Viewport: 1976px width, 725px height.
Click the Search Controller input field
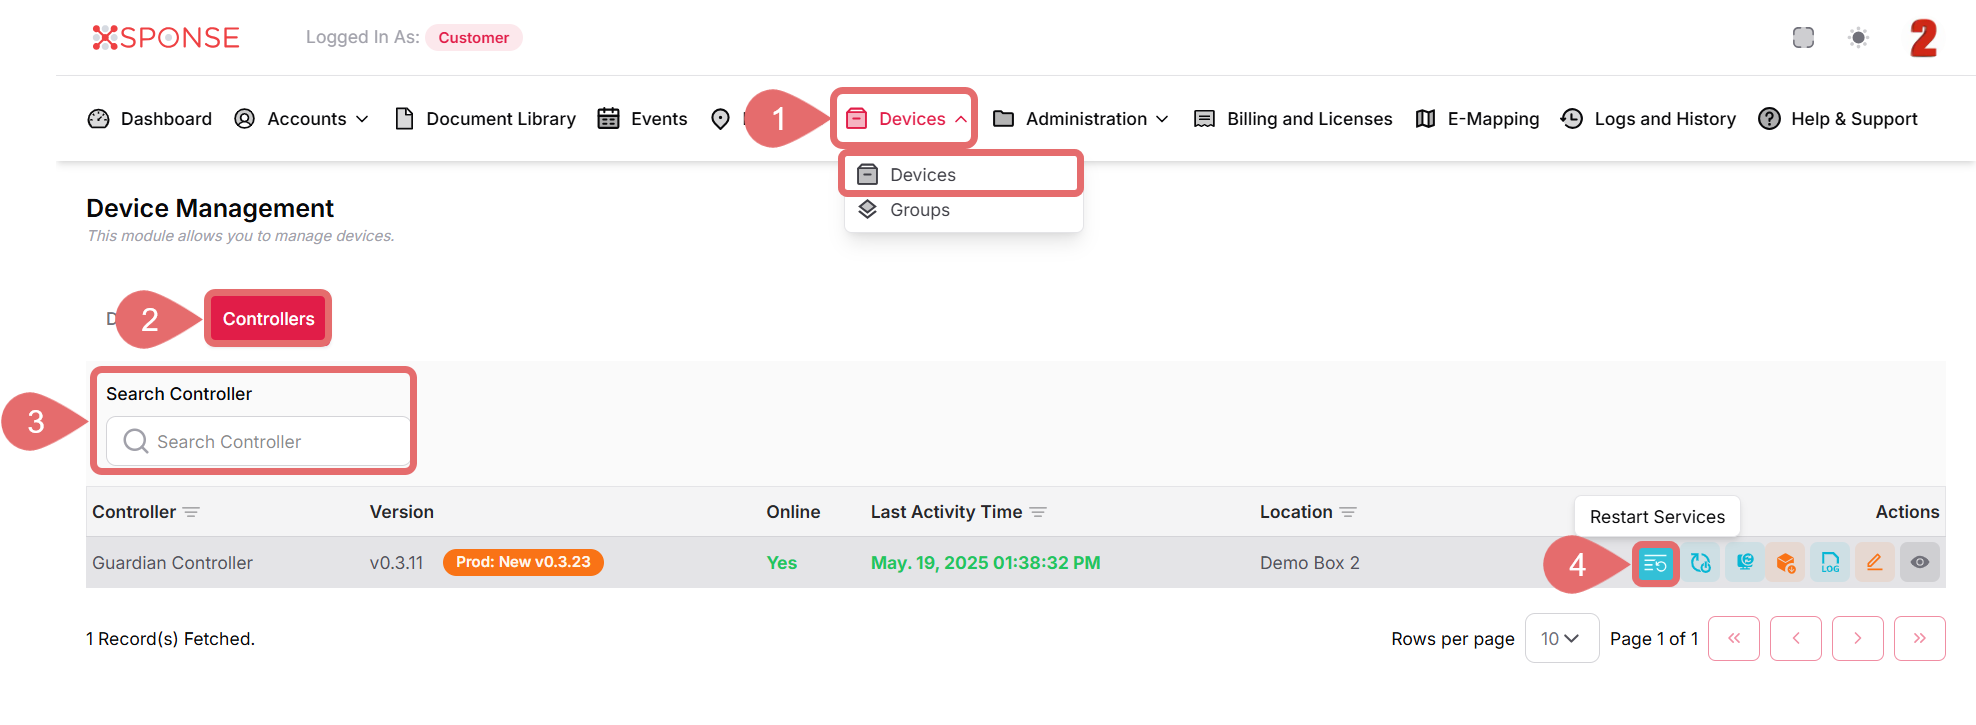coord(258,442)
